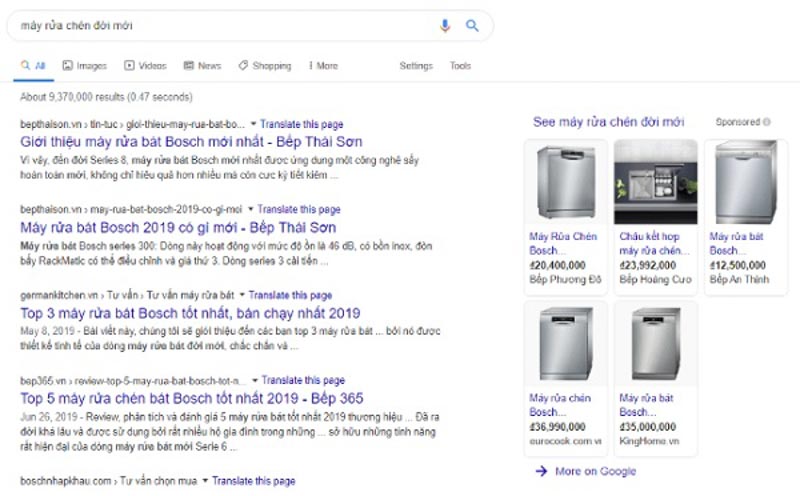
Task: Click the arrow icon beside More on Google
Action: pyautogui.click(x=541, y=471)
